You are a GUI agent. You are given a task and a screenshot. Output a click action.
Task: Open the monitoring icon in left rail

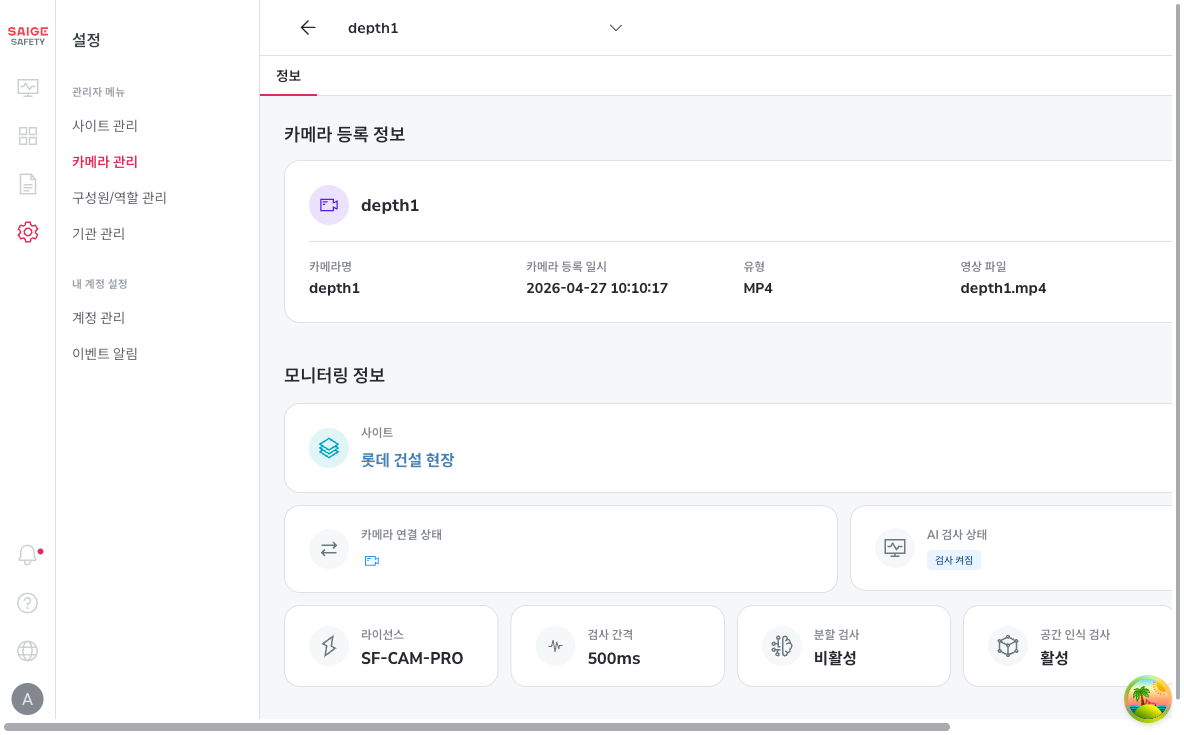(28, 88)
